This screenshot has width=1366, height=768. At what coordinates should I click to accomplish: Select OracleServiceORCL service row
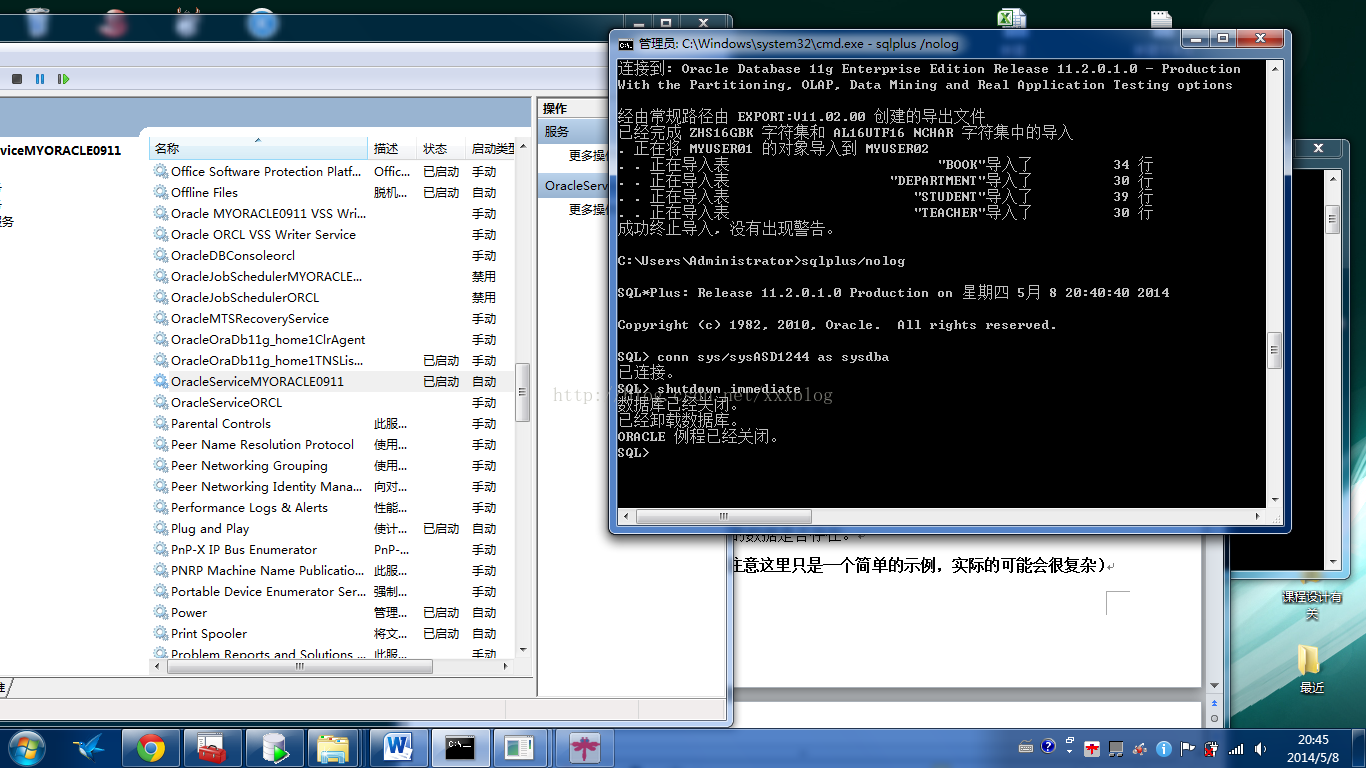pyautogui.click(x=332, y=402)
